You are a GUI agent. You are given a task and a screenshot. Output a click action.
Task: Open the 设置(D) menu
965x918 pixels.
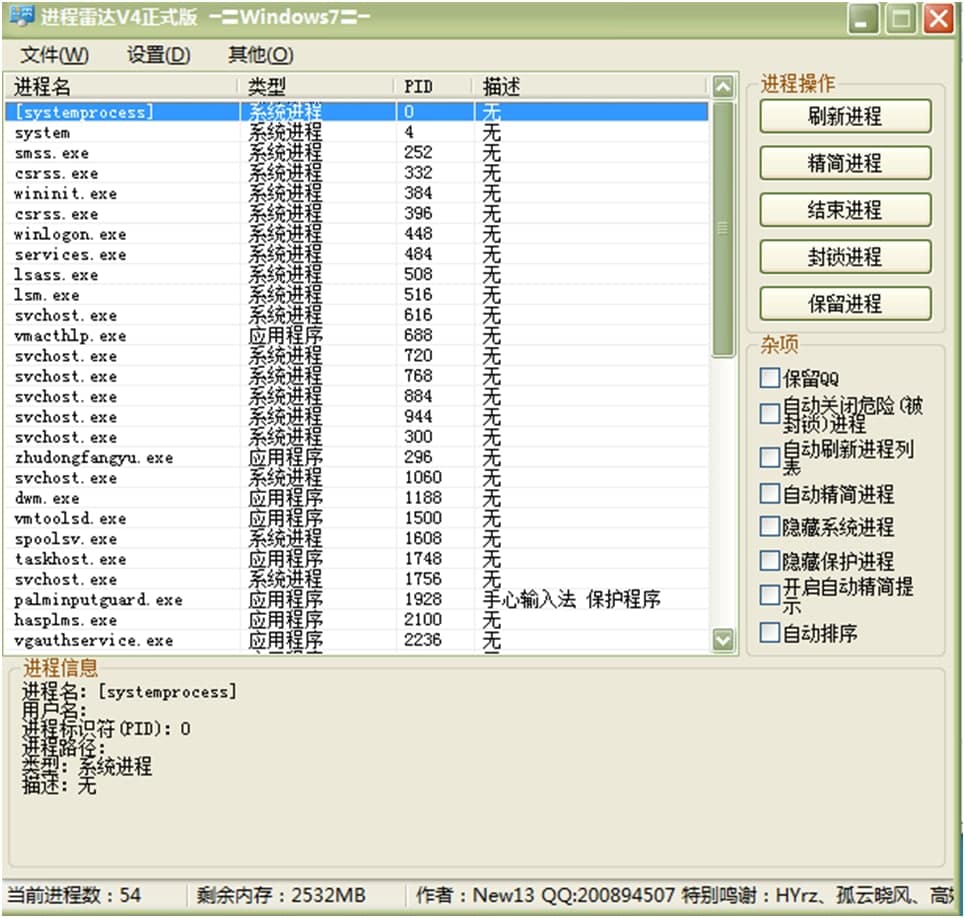tap(158, 55)
